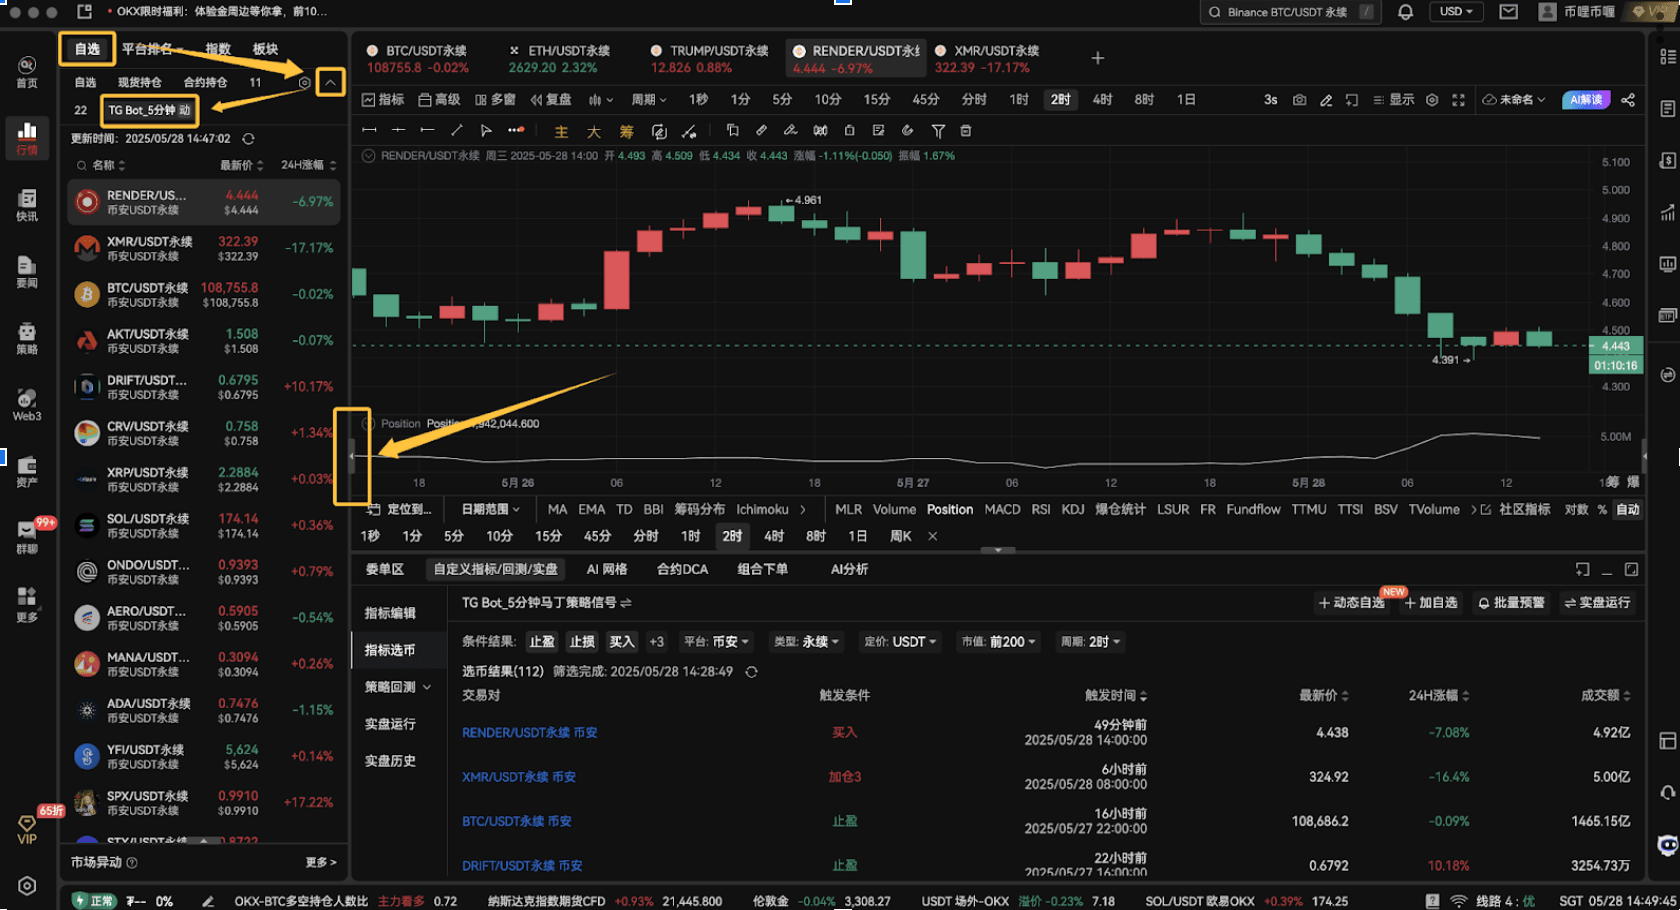Open the USD currency dropdown
Screen dimensions: 1680x910
(1456, 12)
